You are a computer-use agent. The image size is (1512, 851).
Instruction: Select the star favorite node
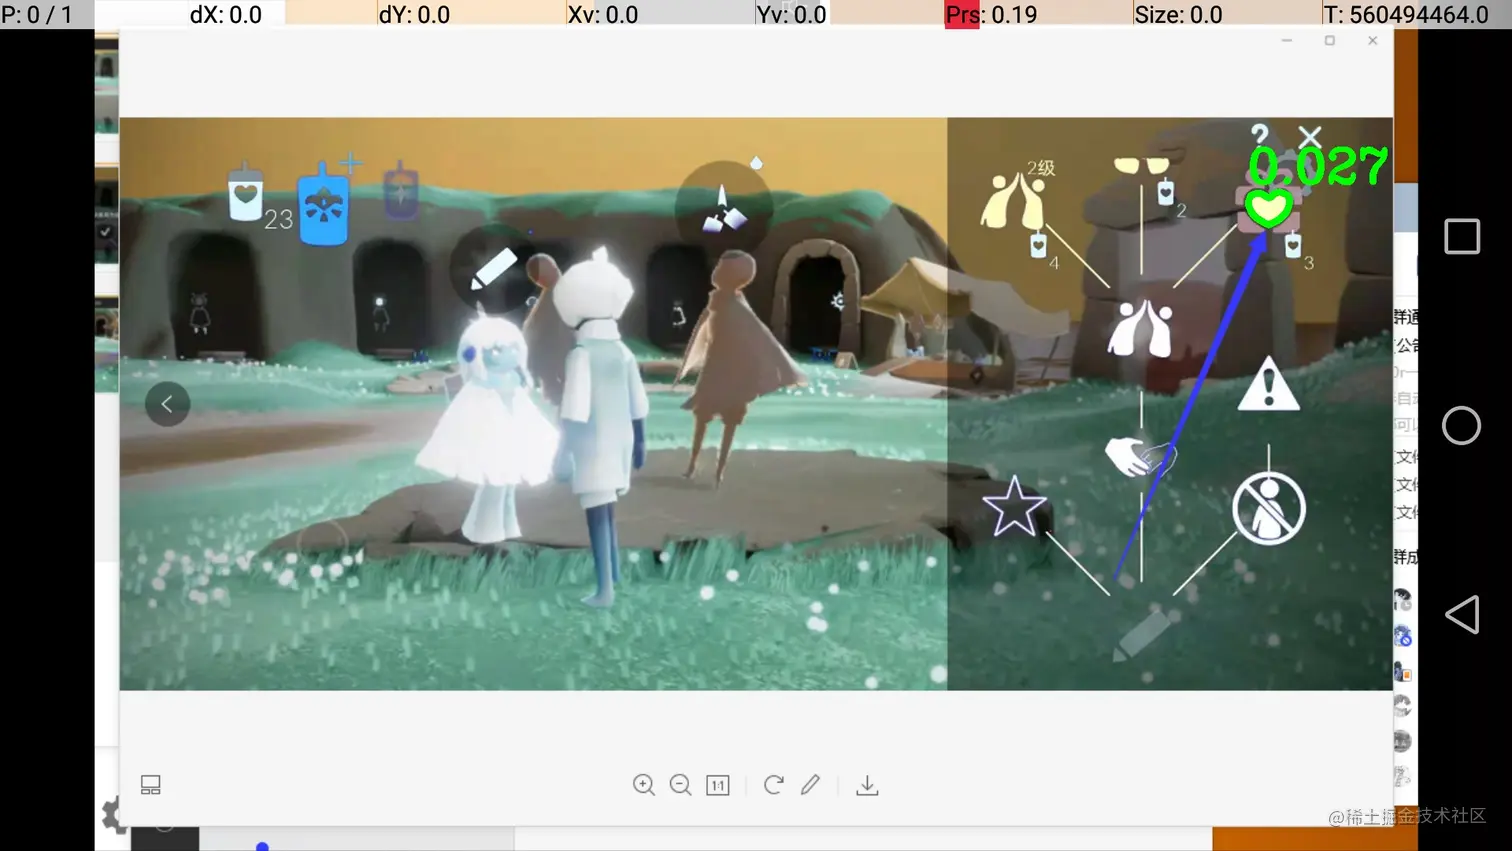[x=1014, y=506]
